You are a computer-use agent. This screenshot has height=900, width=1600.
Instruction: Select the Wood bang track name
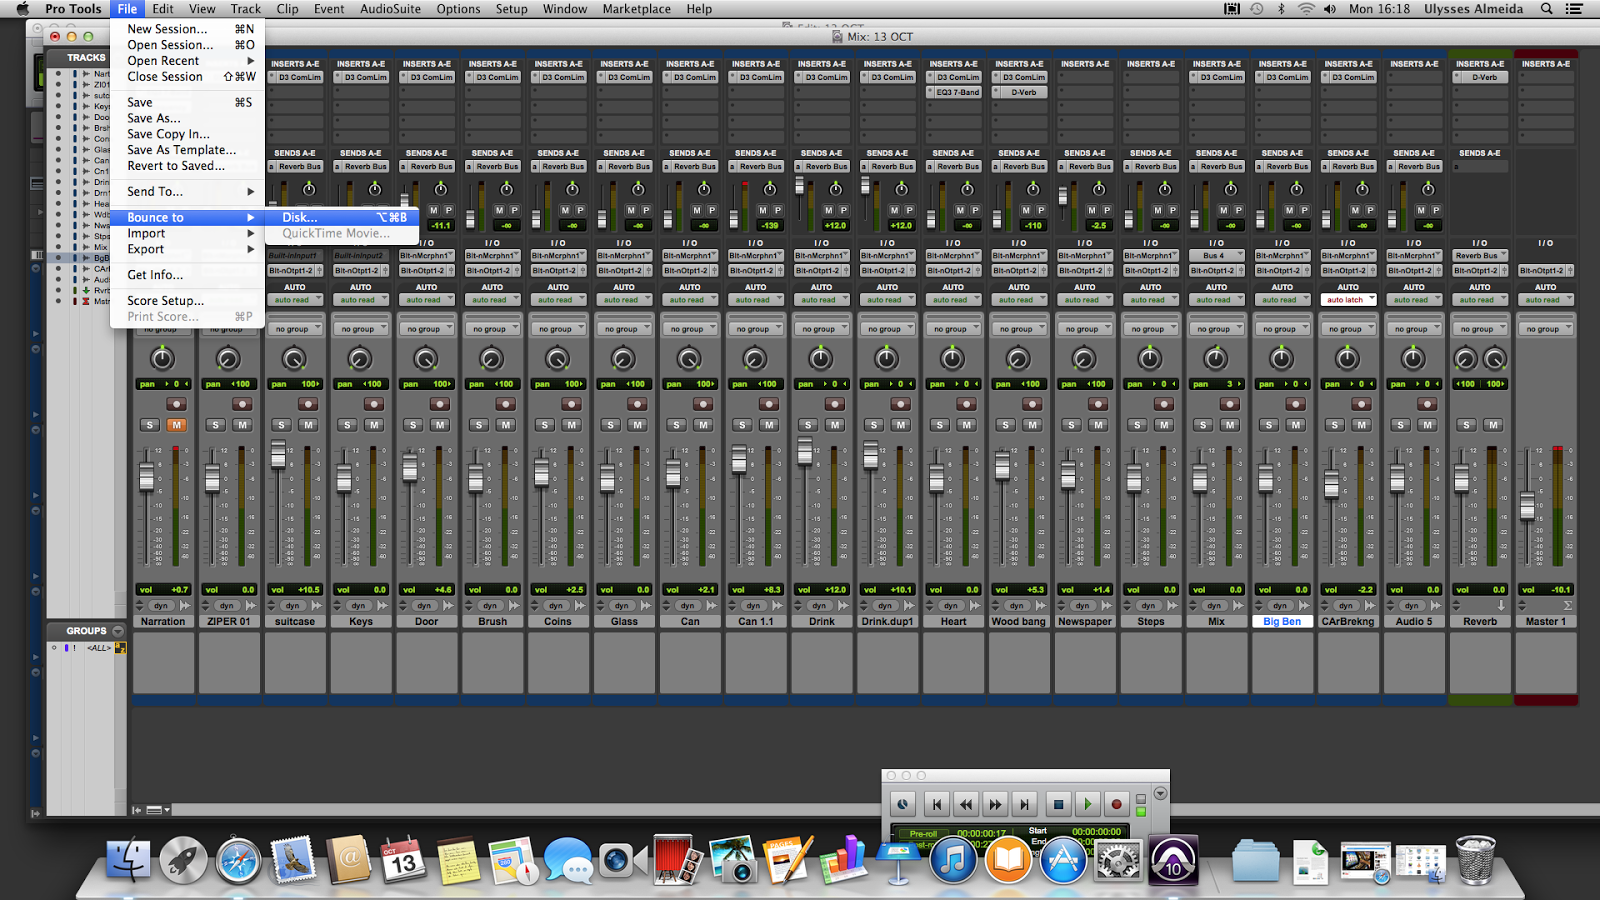pyautogui.click(x=1019, y=622)
